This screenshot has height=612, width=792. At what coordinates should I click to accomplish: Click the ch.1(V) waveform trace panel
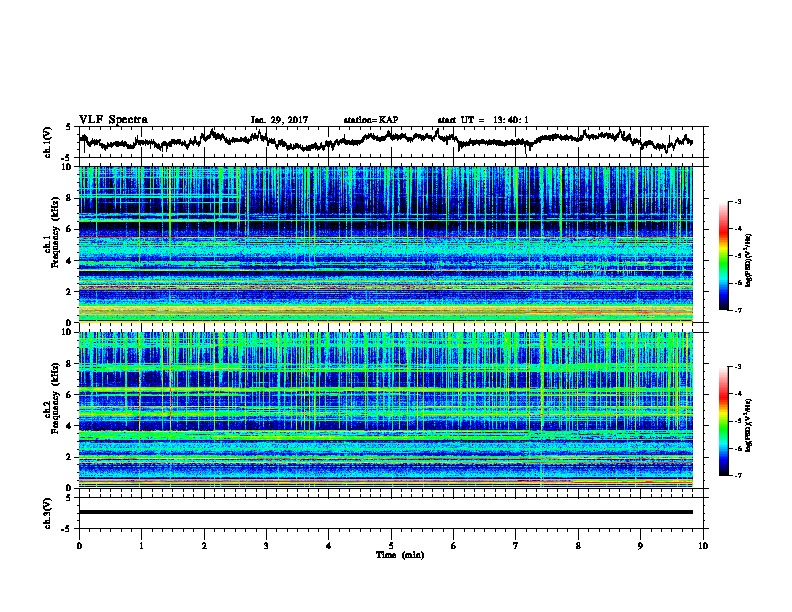point(391,142)
